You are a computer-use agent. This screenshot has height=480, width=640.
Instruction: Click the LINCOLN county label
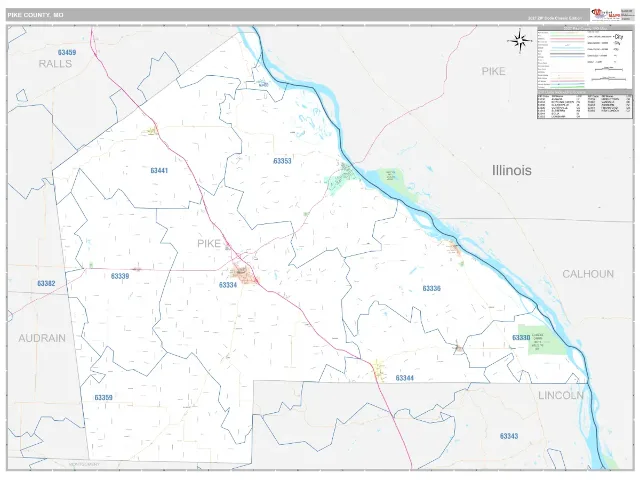pos(560,395)
